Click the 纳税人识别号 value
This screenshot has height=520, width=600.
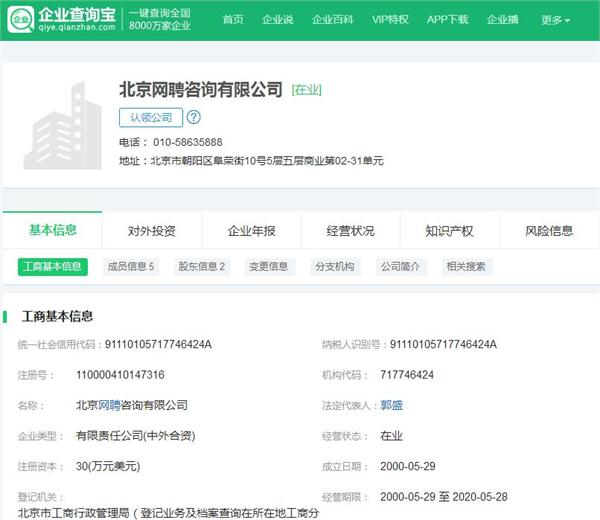(443, 344)
